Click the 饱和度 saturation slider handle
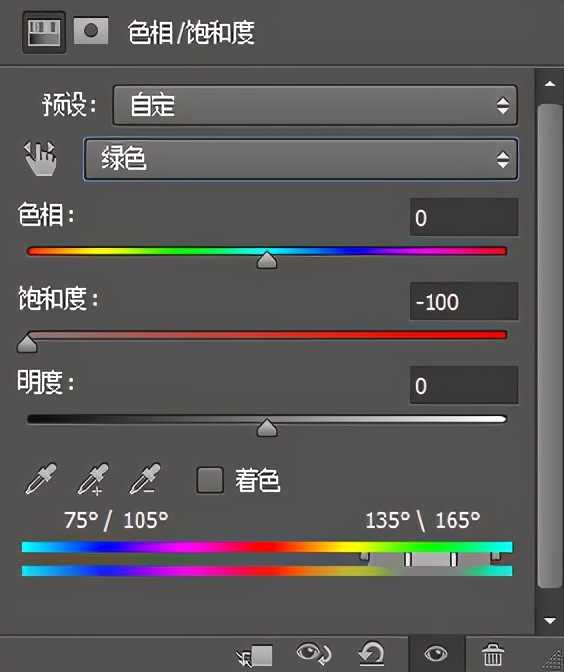This screenshot has height=672, width=564. pyautogui.click(x=27, y=344)
